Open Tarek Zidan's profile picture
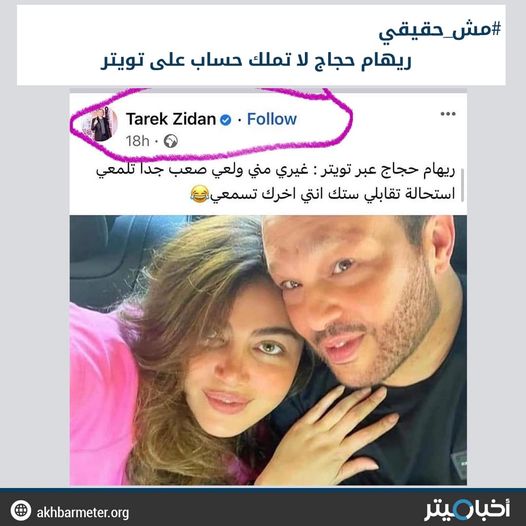The width and height of the screenshot is (526, 526). click(x=100, y=123)
